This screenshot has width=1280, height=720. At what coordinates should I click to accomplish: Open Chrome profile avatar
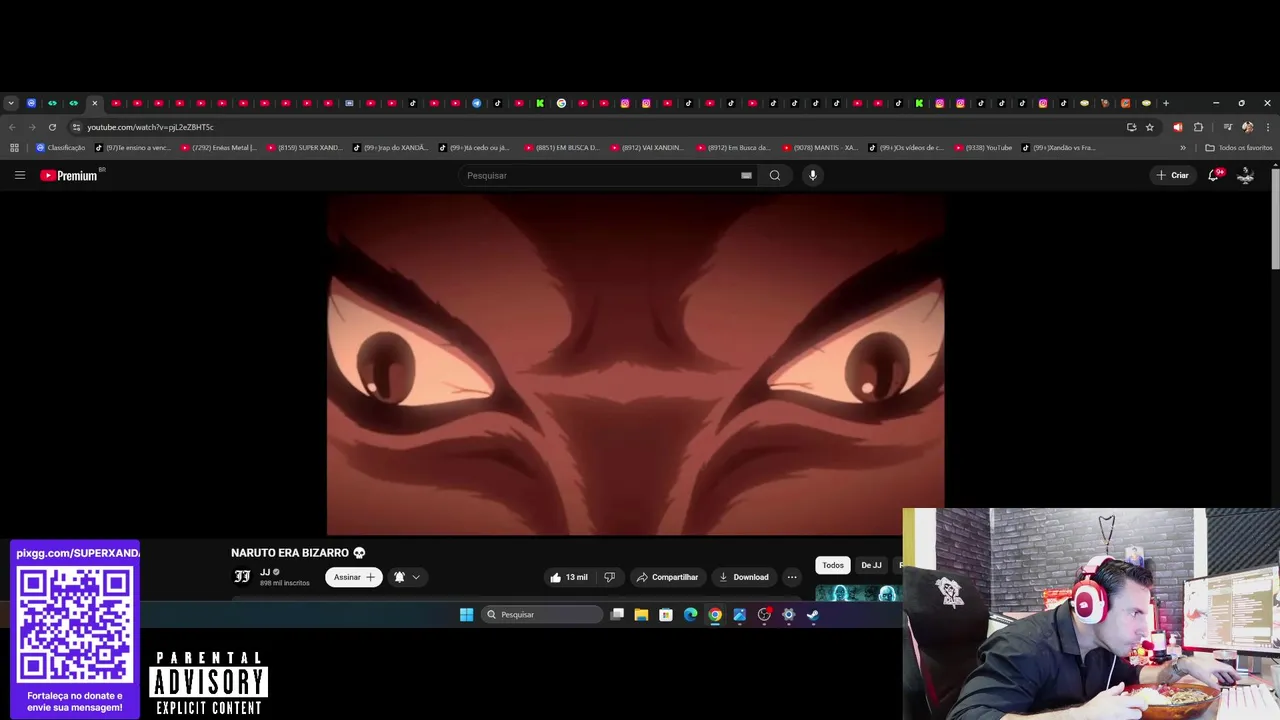pyautogui.click(x=1247, y=127)
